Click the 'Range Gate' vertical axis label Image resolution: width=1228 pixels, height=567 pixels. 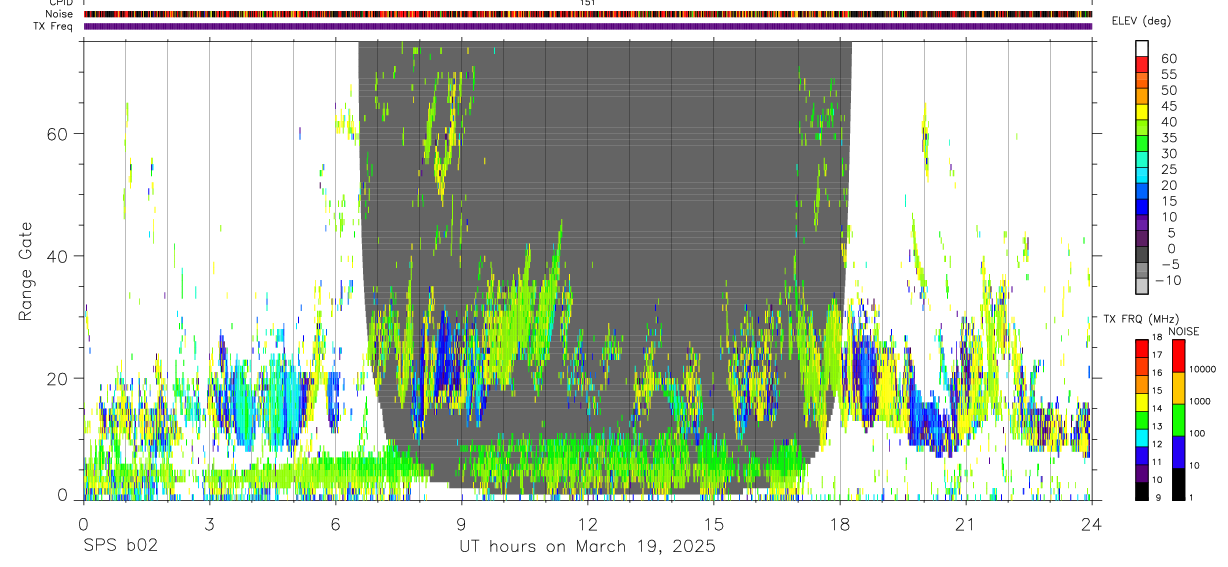click(24, 271)
